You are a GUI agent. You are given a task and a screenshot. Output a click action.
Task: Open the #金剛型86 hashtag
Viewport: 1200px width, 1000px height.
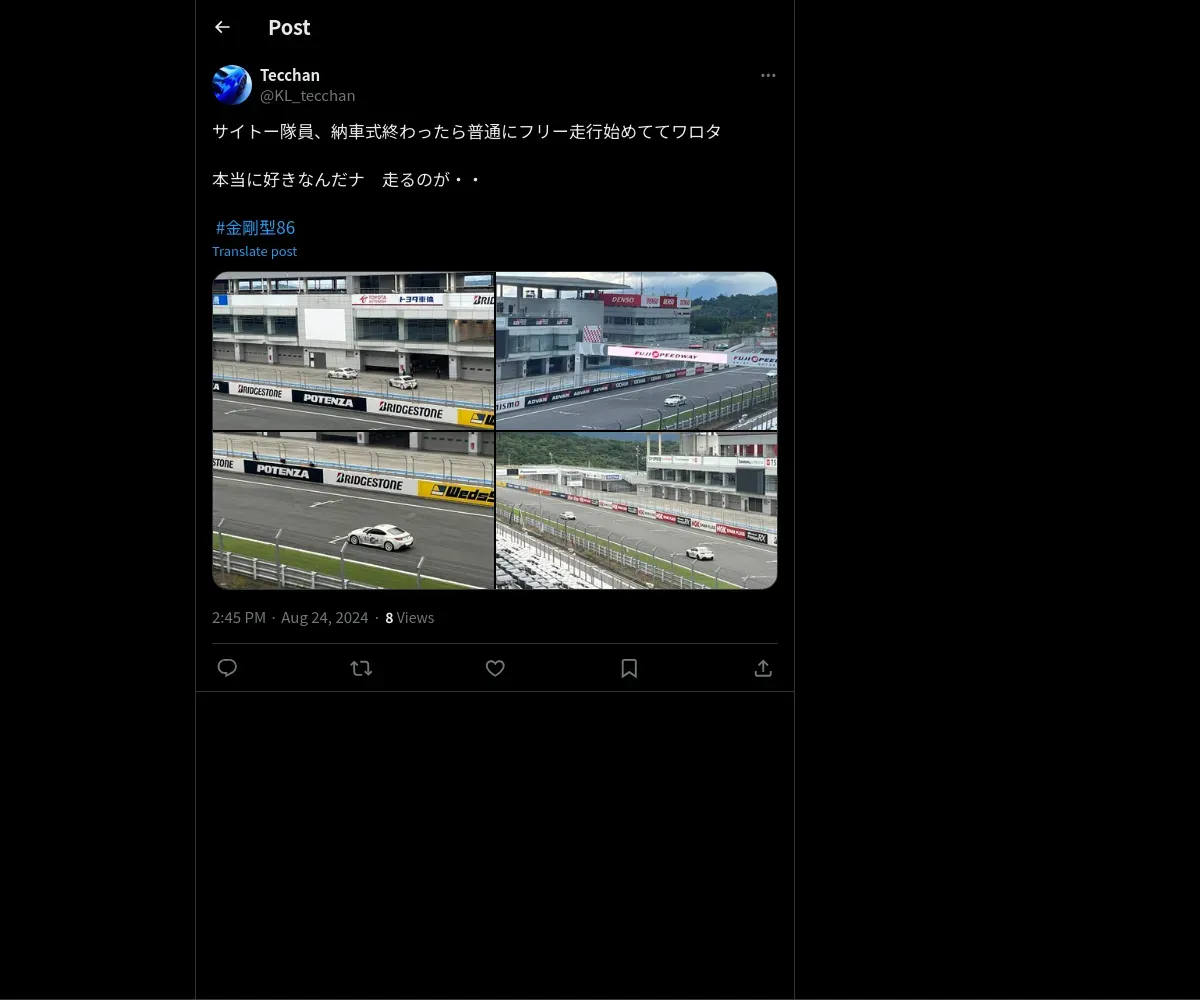pos(255,227)
